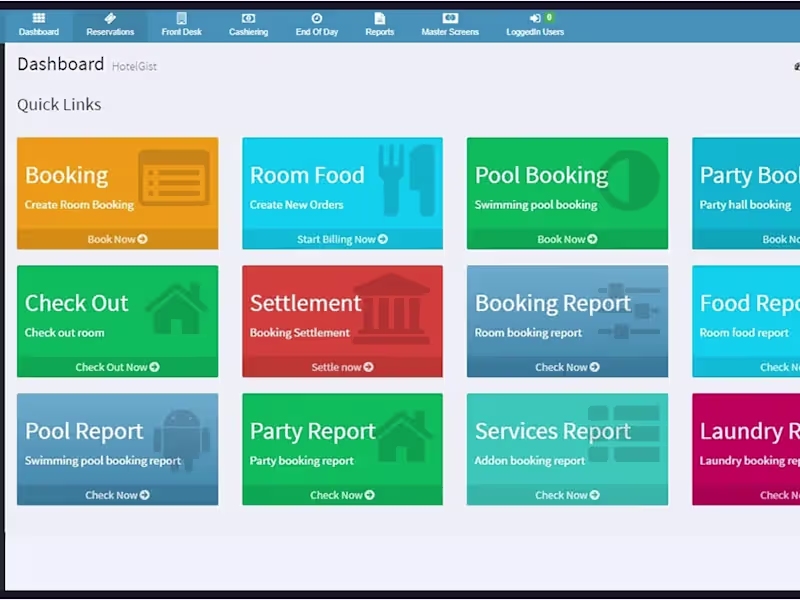Click the End Of Day clock icon
This screenshot has width=800, height=600.
(317, 18)
